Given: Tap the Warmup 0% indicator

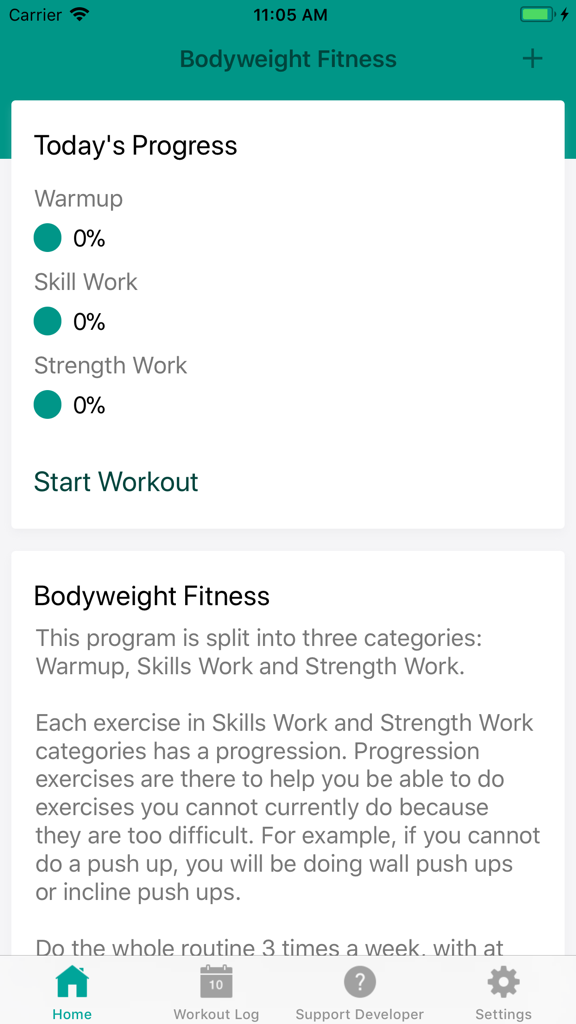Looking at the screenshot, I should [87, 237].
